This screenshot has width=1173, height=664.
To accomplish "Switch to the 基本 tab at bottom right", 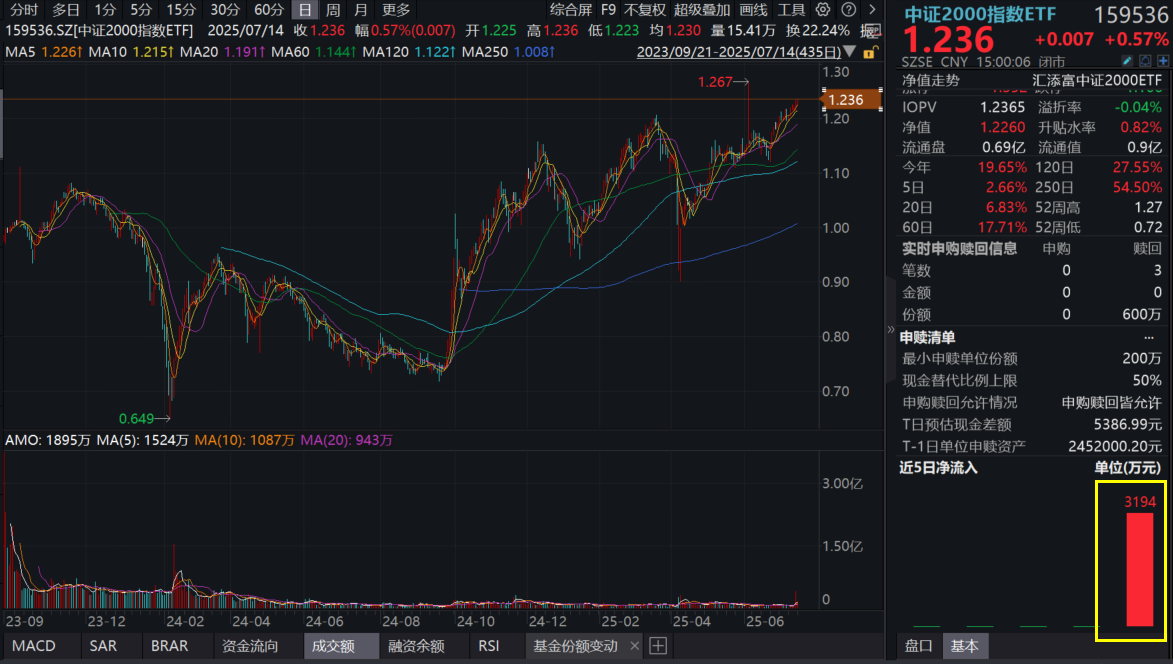I will point(965,646).
